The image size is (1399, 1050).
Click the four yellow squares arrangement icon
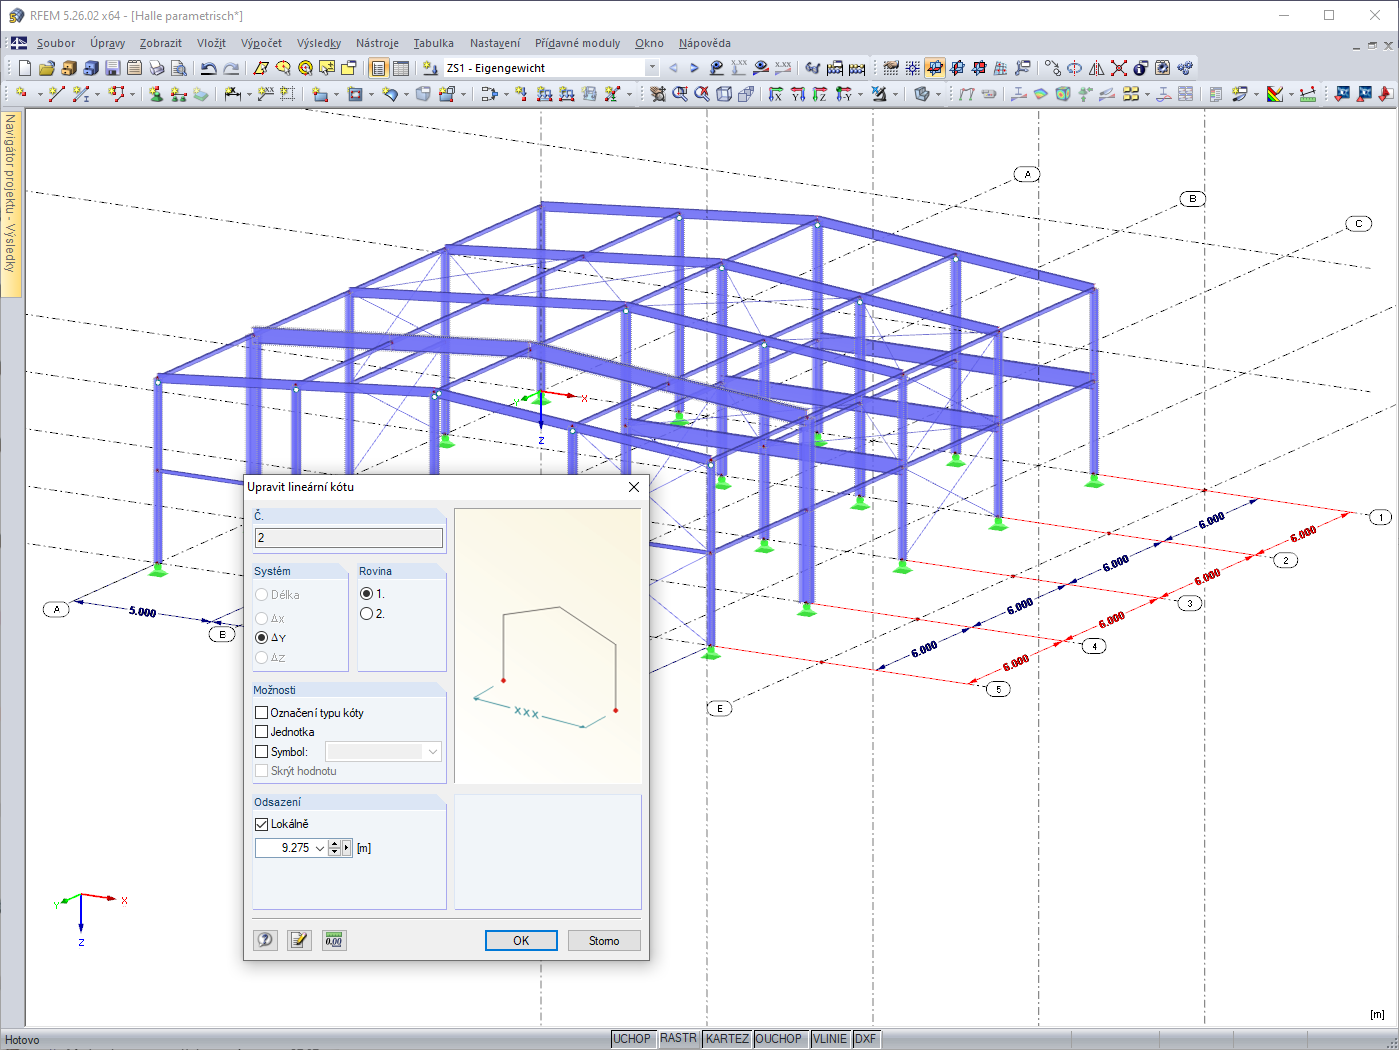(x=1131, y=94)
